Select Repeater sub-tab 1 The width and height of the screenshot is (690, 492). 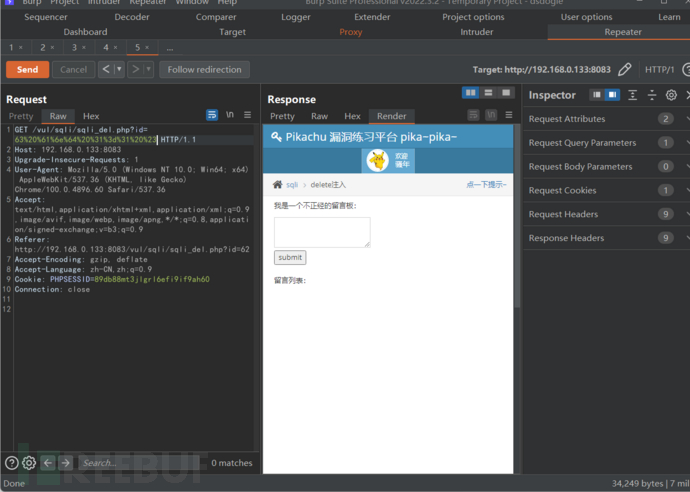pyautogui.click(x=11, y=48)
